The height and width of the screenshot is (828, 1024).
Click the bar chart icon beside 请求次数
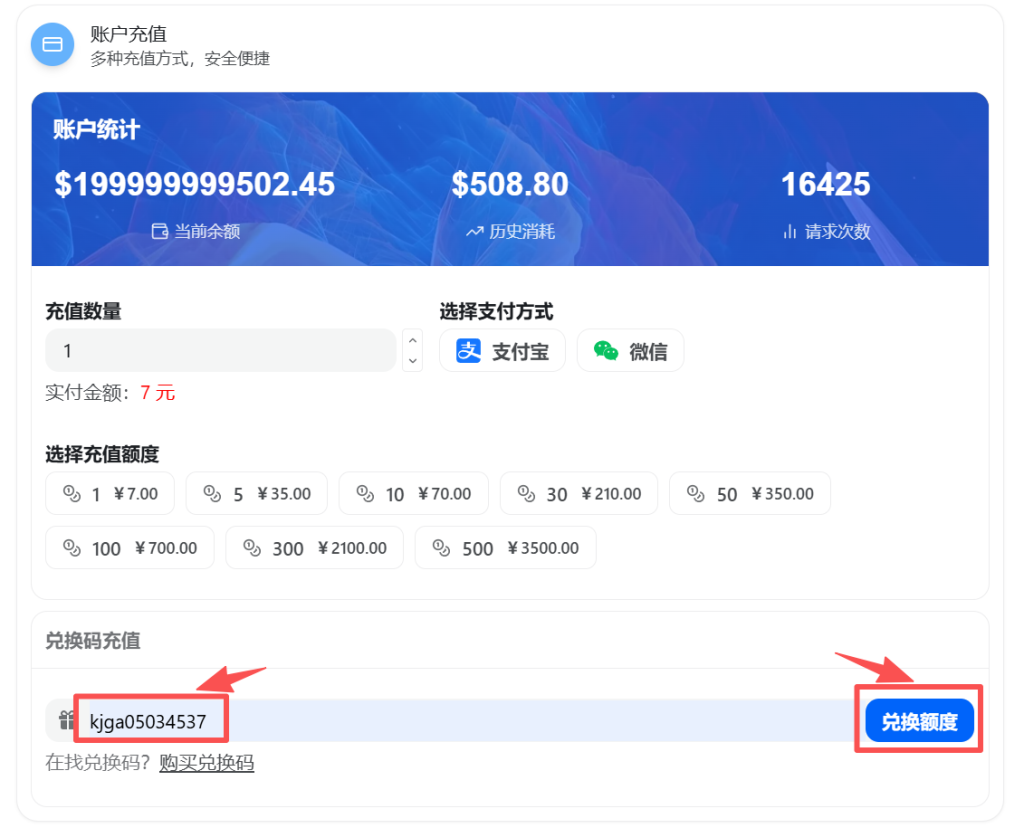790,232
